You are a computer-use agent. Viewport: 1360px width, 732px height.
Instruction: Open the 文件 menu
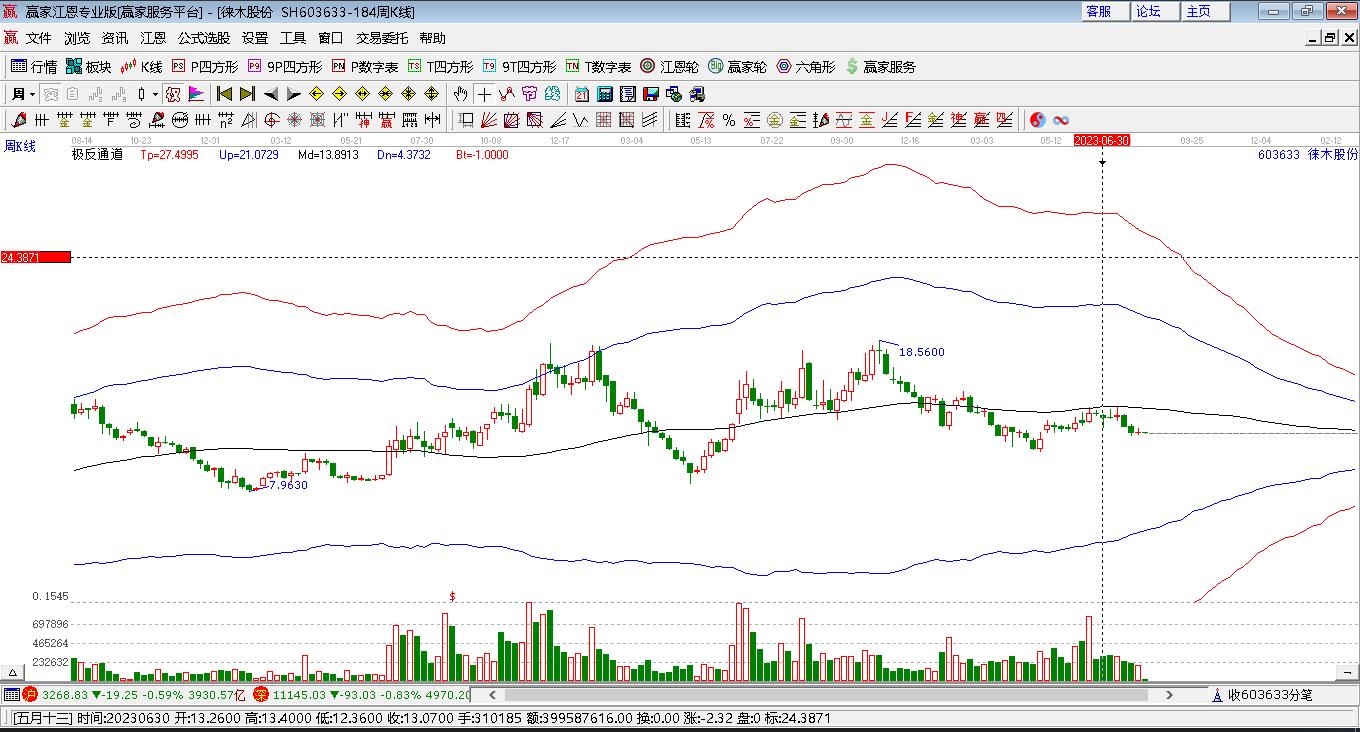point(39,38)
